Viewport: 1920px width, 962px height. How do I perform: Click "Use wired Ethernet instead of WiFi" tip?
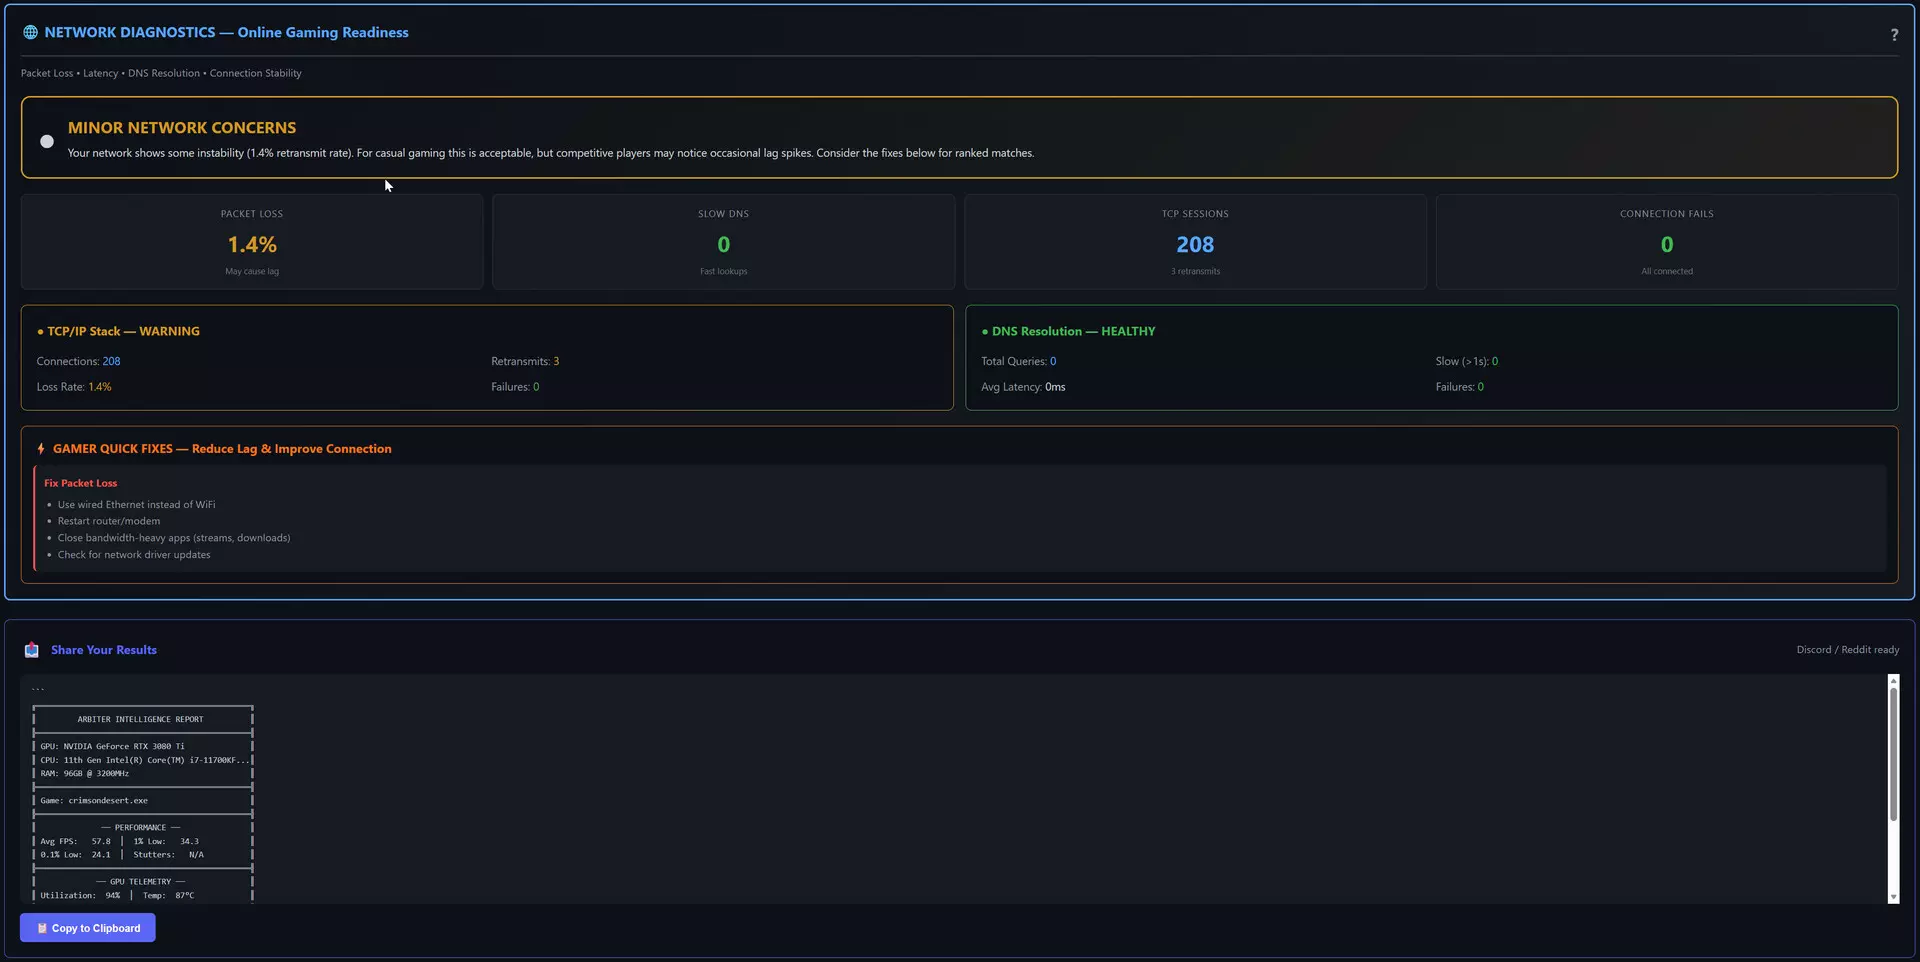tap(136, 505)
